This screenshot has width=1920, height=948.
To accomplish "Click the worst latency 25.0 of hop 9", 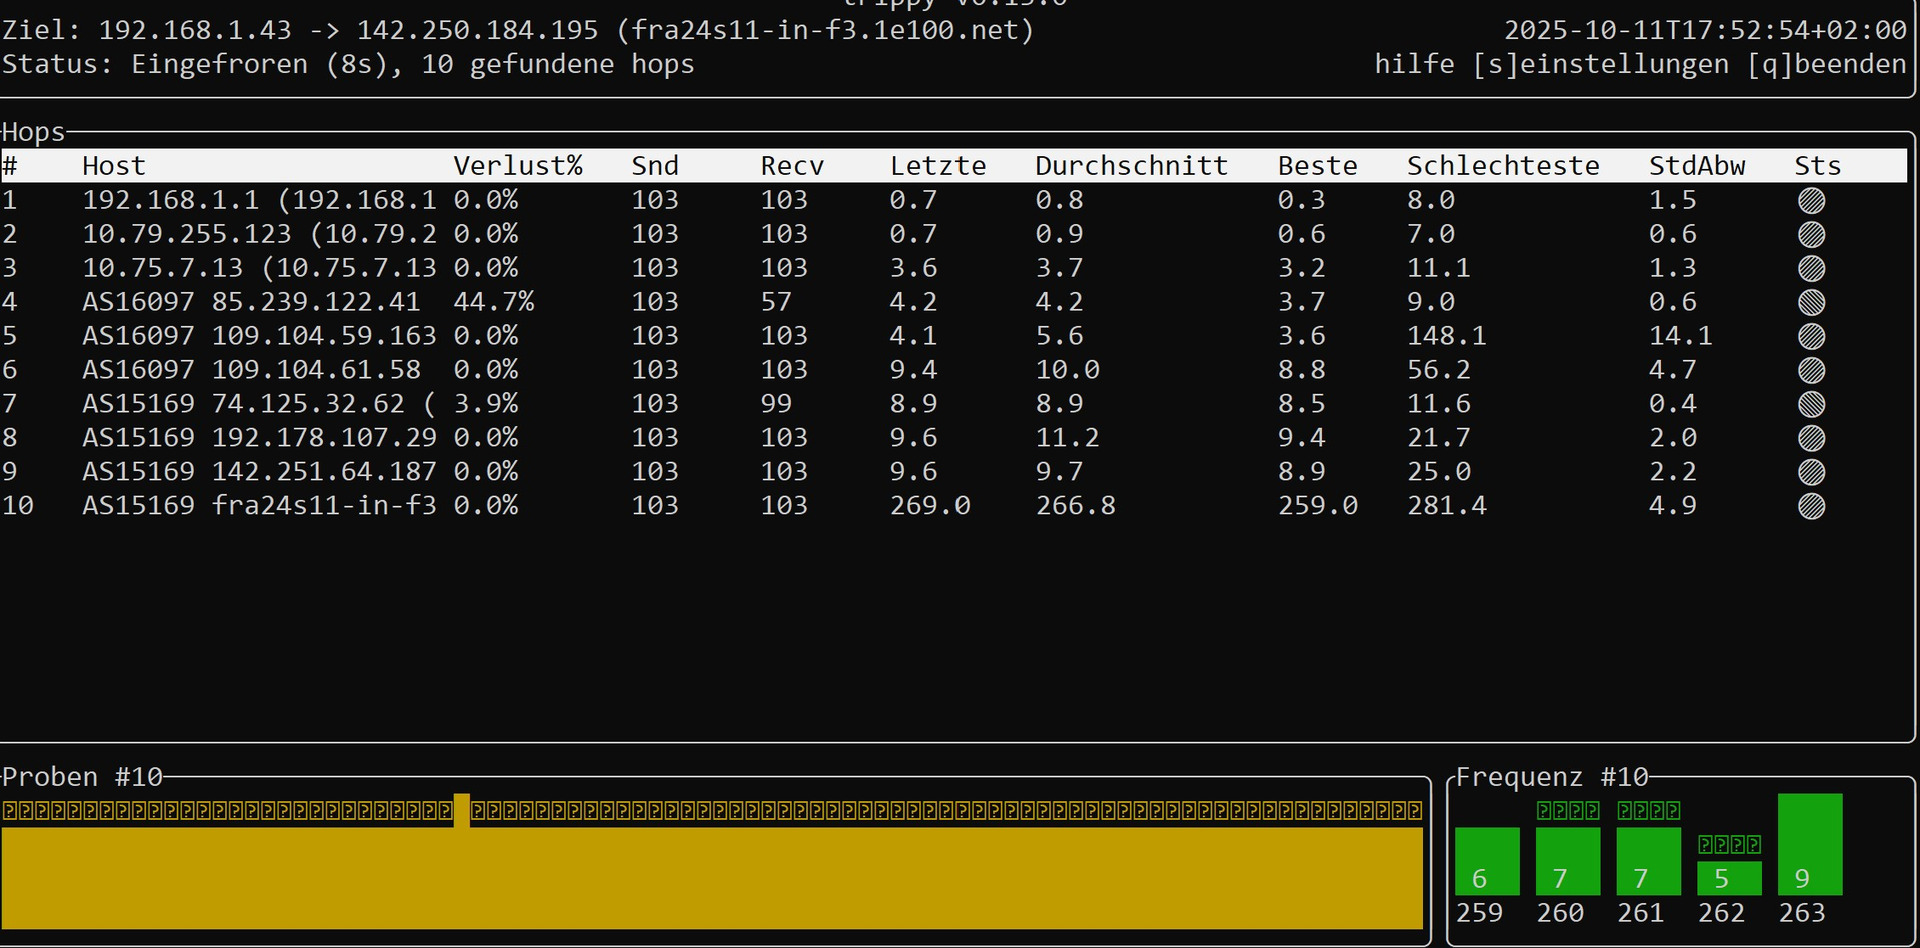I will coord(1439,472).
